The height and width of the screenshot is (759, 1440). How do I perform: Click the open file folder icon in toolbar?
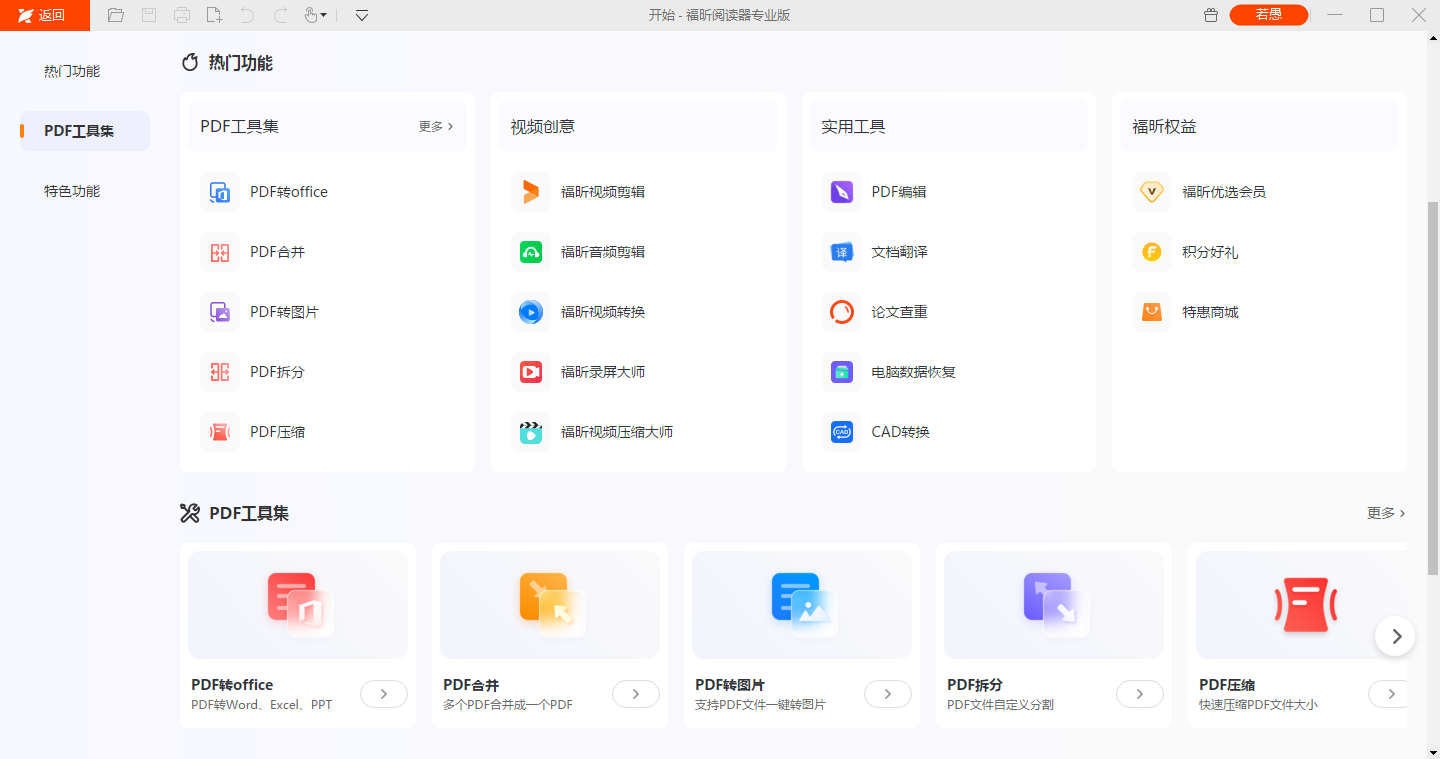pos(116,15)
